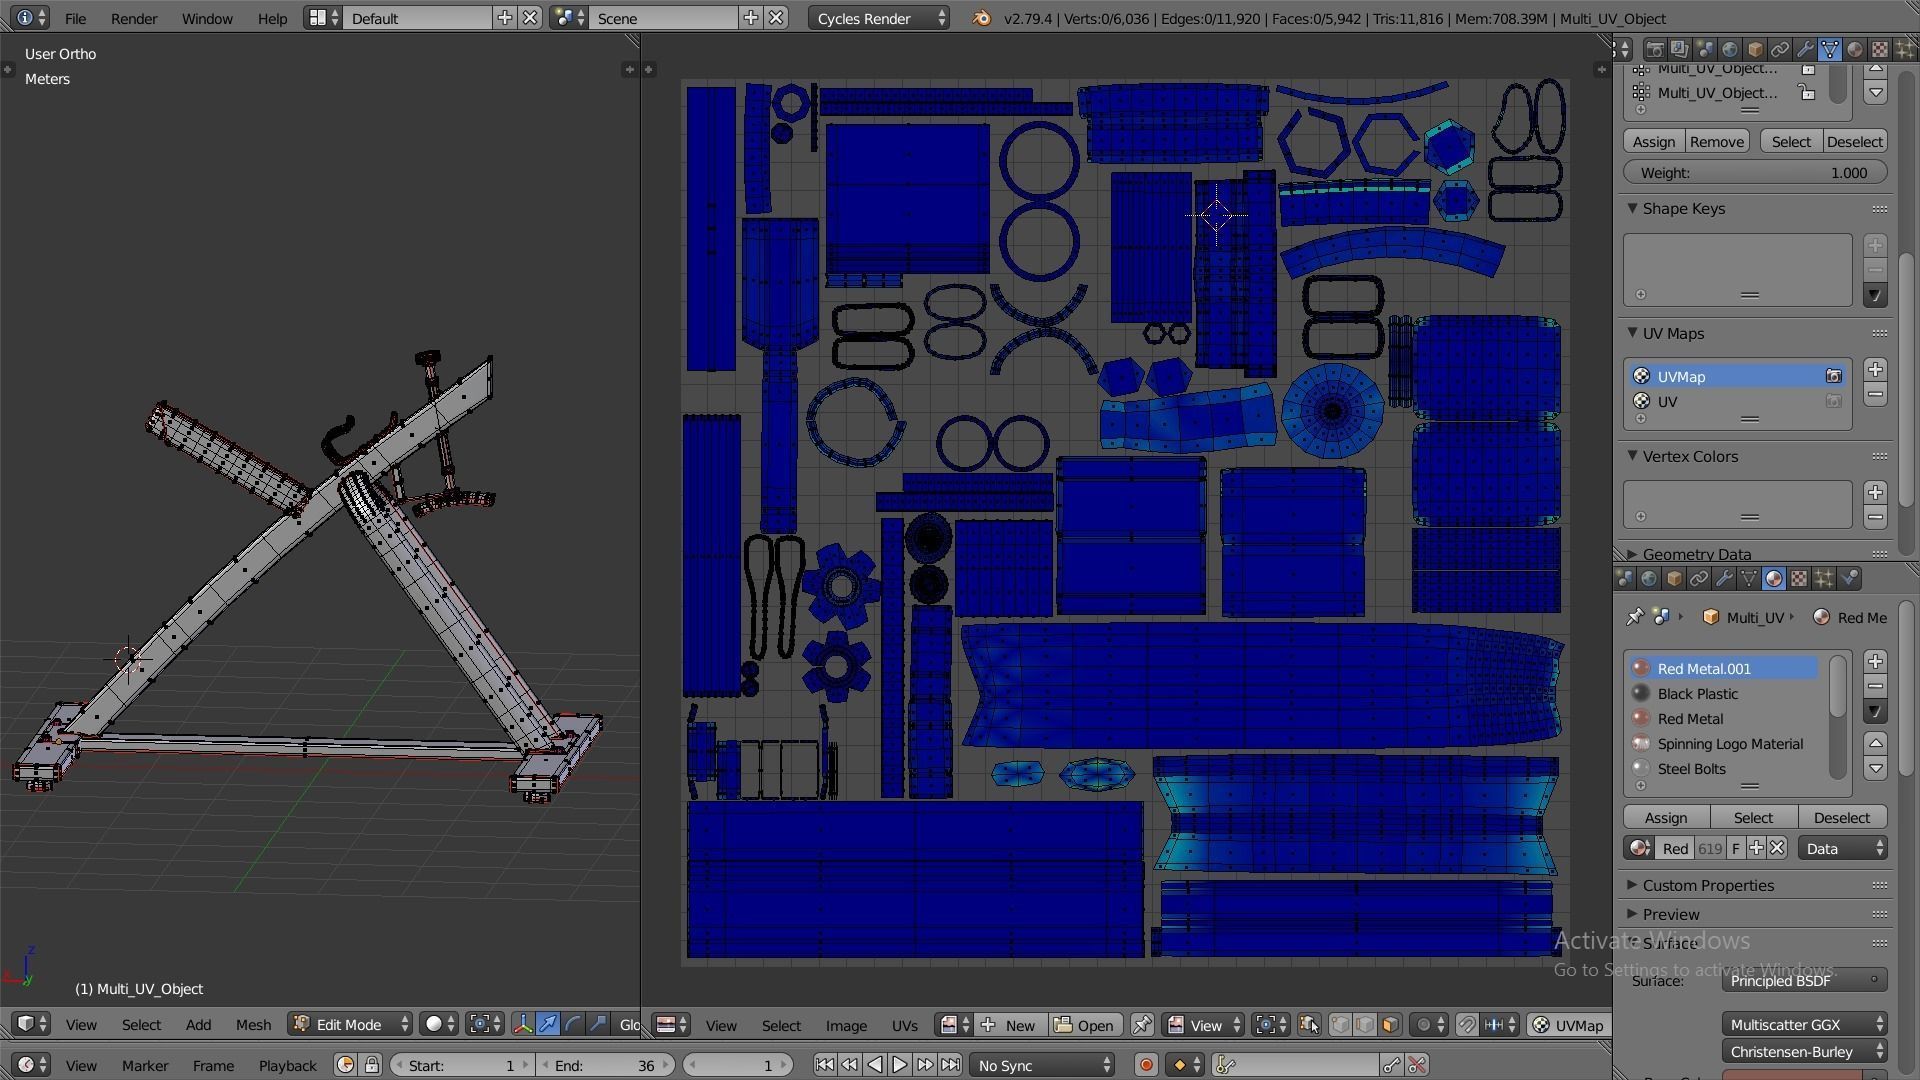Open the render camera tab in properties
Image resolution: width=1920 pixels, height=1080 pixels.
click(x=1655, y=49)
